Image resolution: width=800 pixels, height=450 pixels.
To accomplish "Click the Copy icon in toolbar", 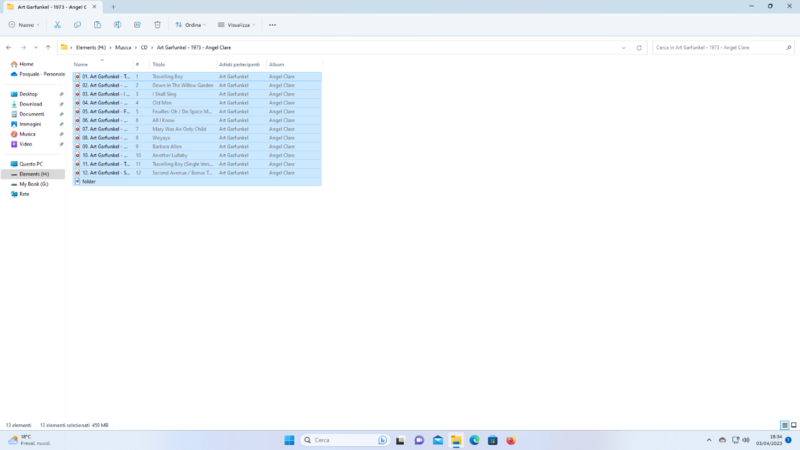I will pyautogui.click(x=77, y=24).
